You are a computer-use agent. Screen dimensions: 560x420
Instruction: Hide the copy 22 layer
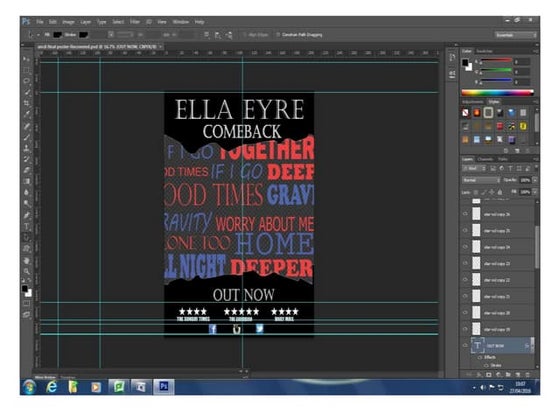(x=465, y=280)
